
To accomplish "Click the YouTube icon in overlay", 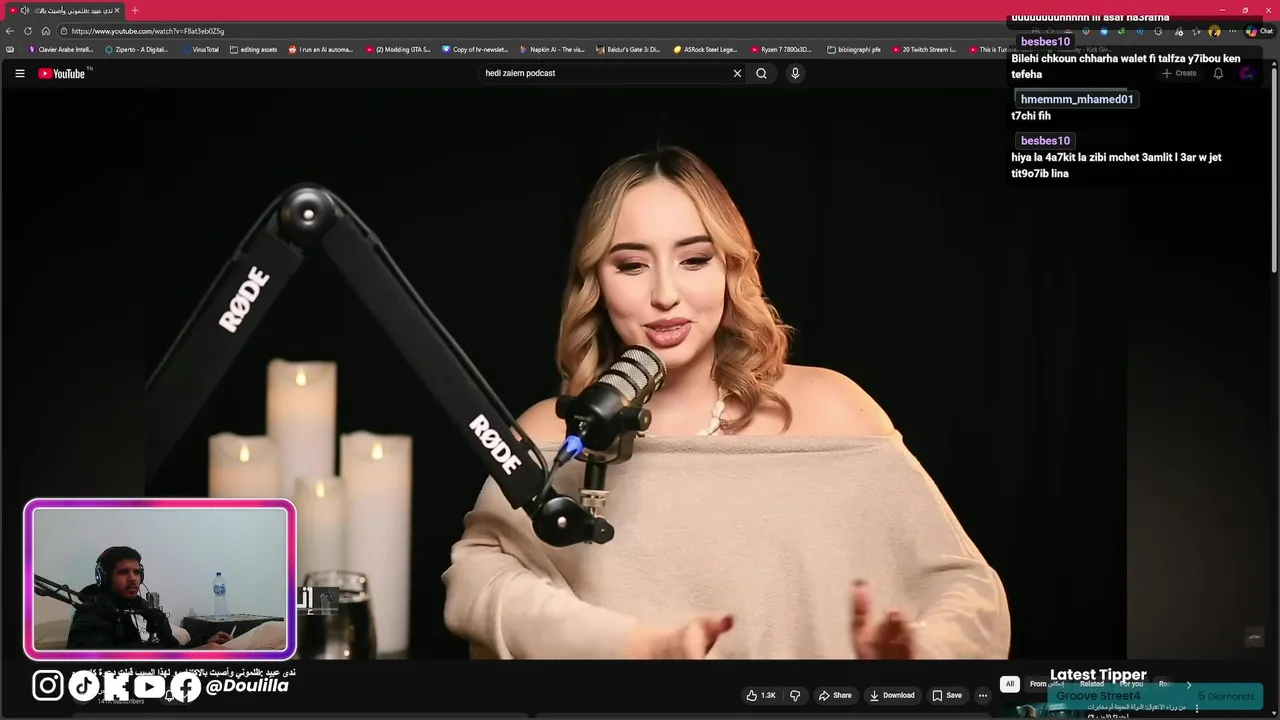I will point(150,686).
